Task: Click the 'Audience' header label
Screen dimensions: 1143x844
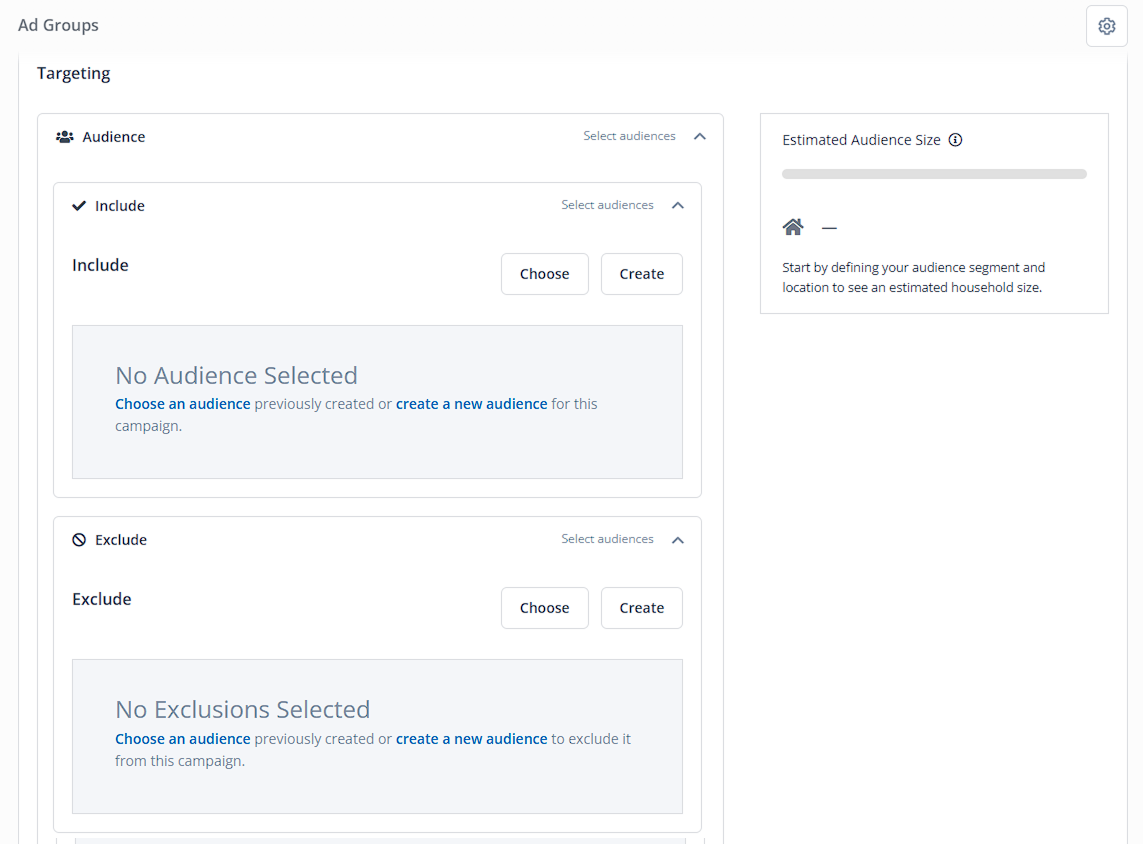Action: [114, 137]
